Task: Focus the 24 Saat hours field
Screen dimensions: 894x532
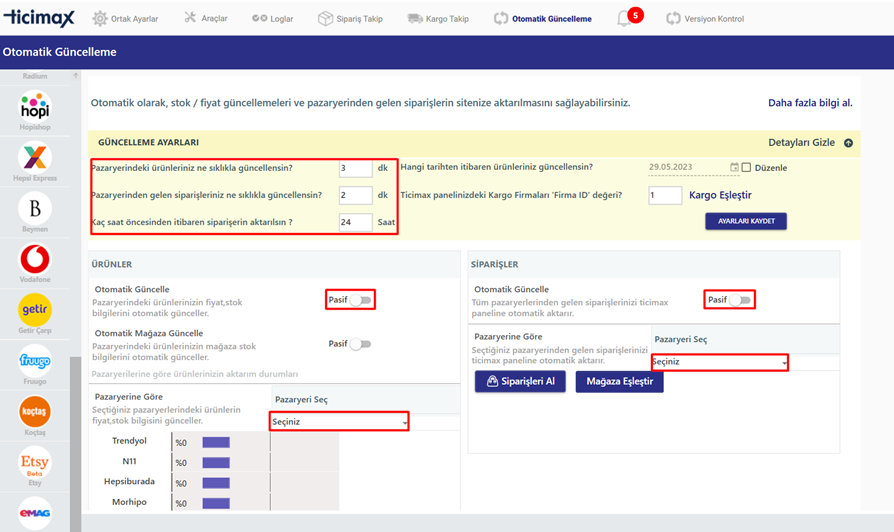Action: [356, 222]
